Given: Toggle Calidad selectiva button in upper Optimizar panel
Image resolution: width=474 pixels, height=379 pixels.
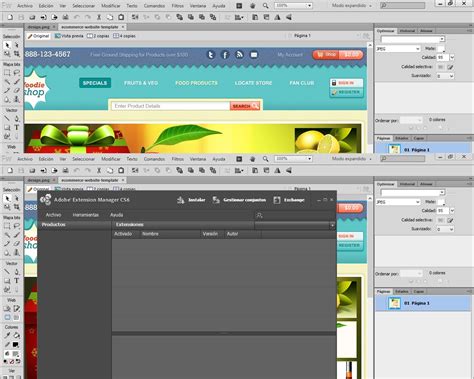Looking at the screenshot, I should (441, 67).
